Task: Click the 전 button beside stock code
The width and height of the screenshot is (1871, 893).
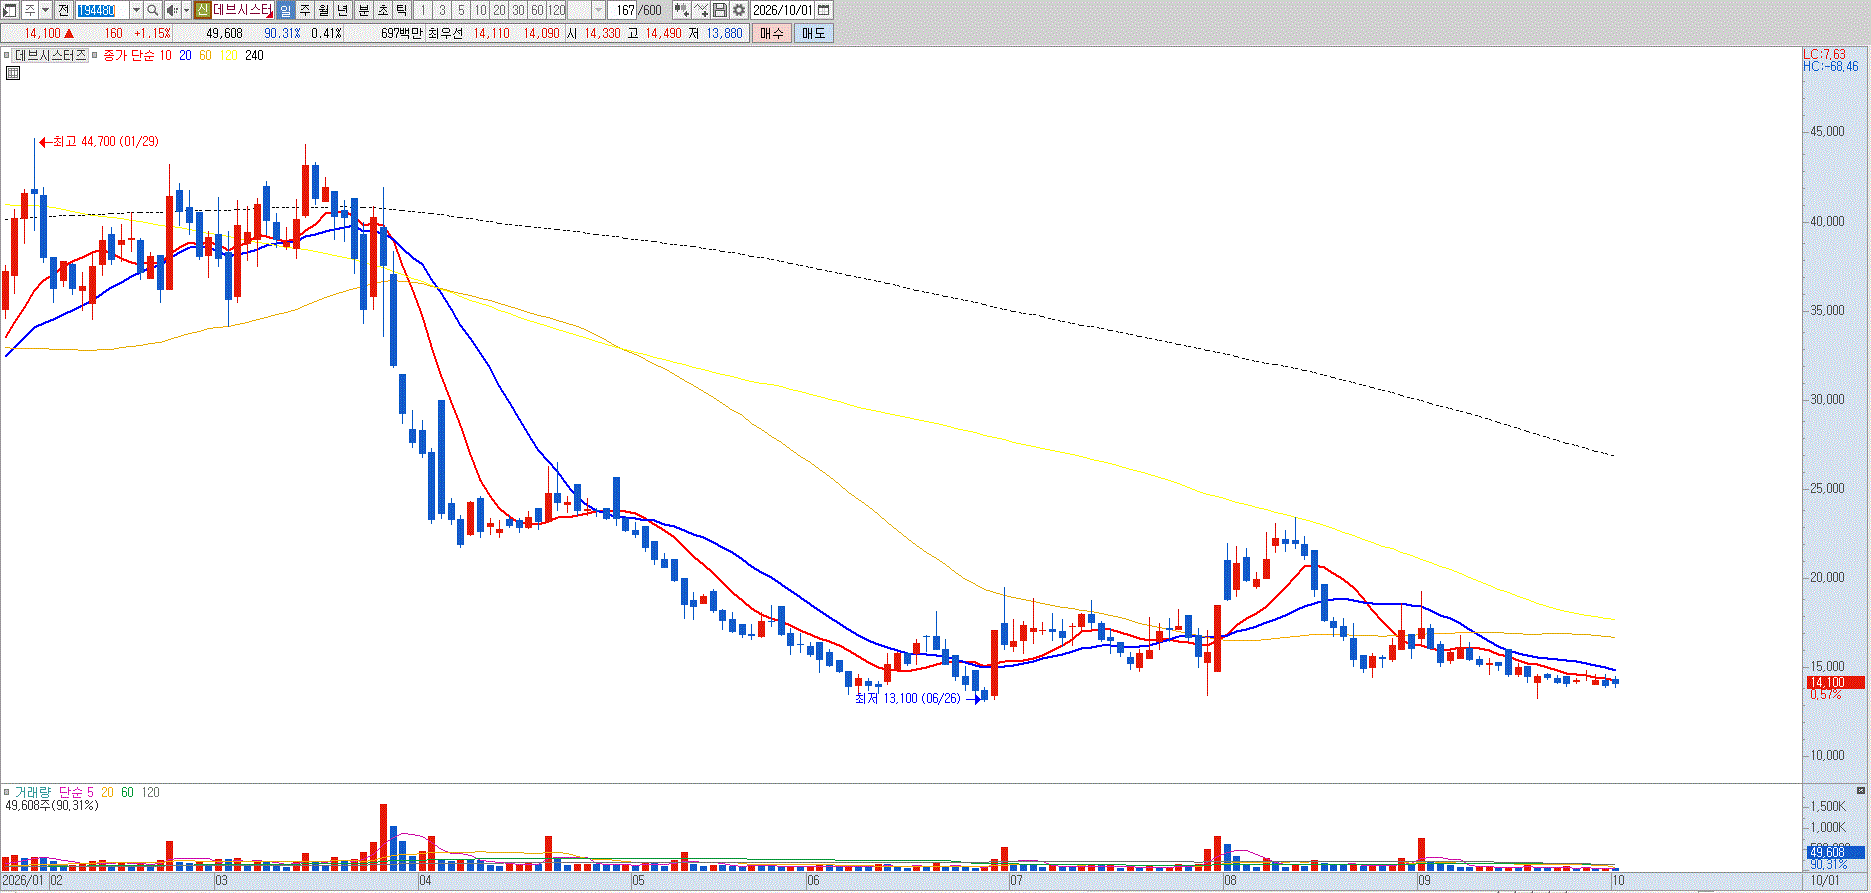Action: 64,10
